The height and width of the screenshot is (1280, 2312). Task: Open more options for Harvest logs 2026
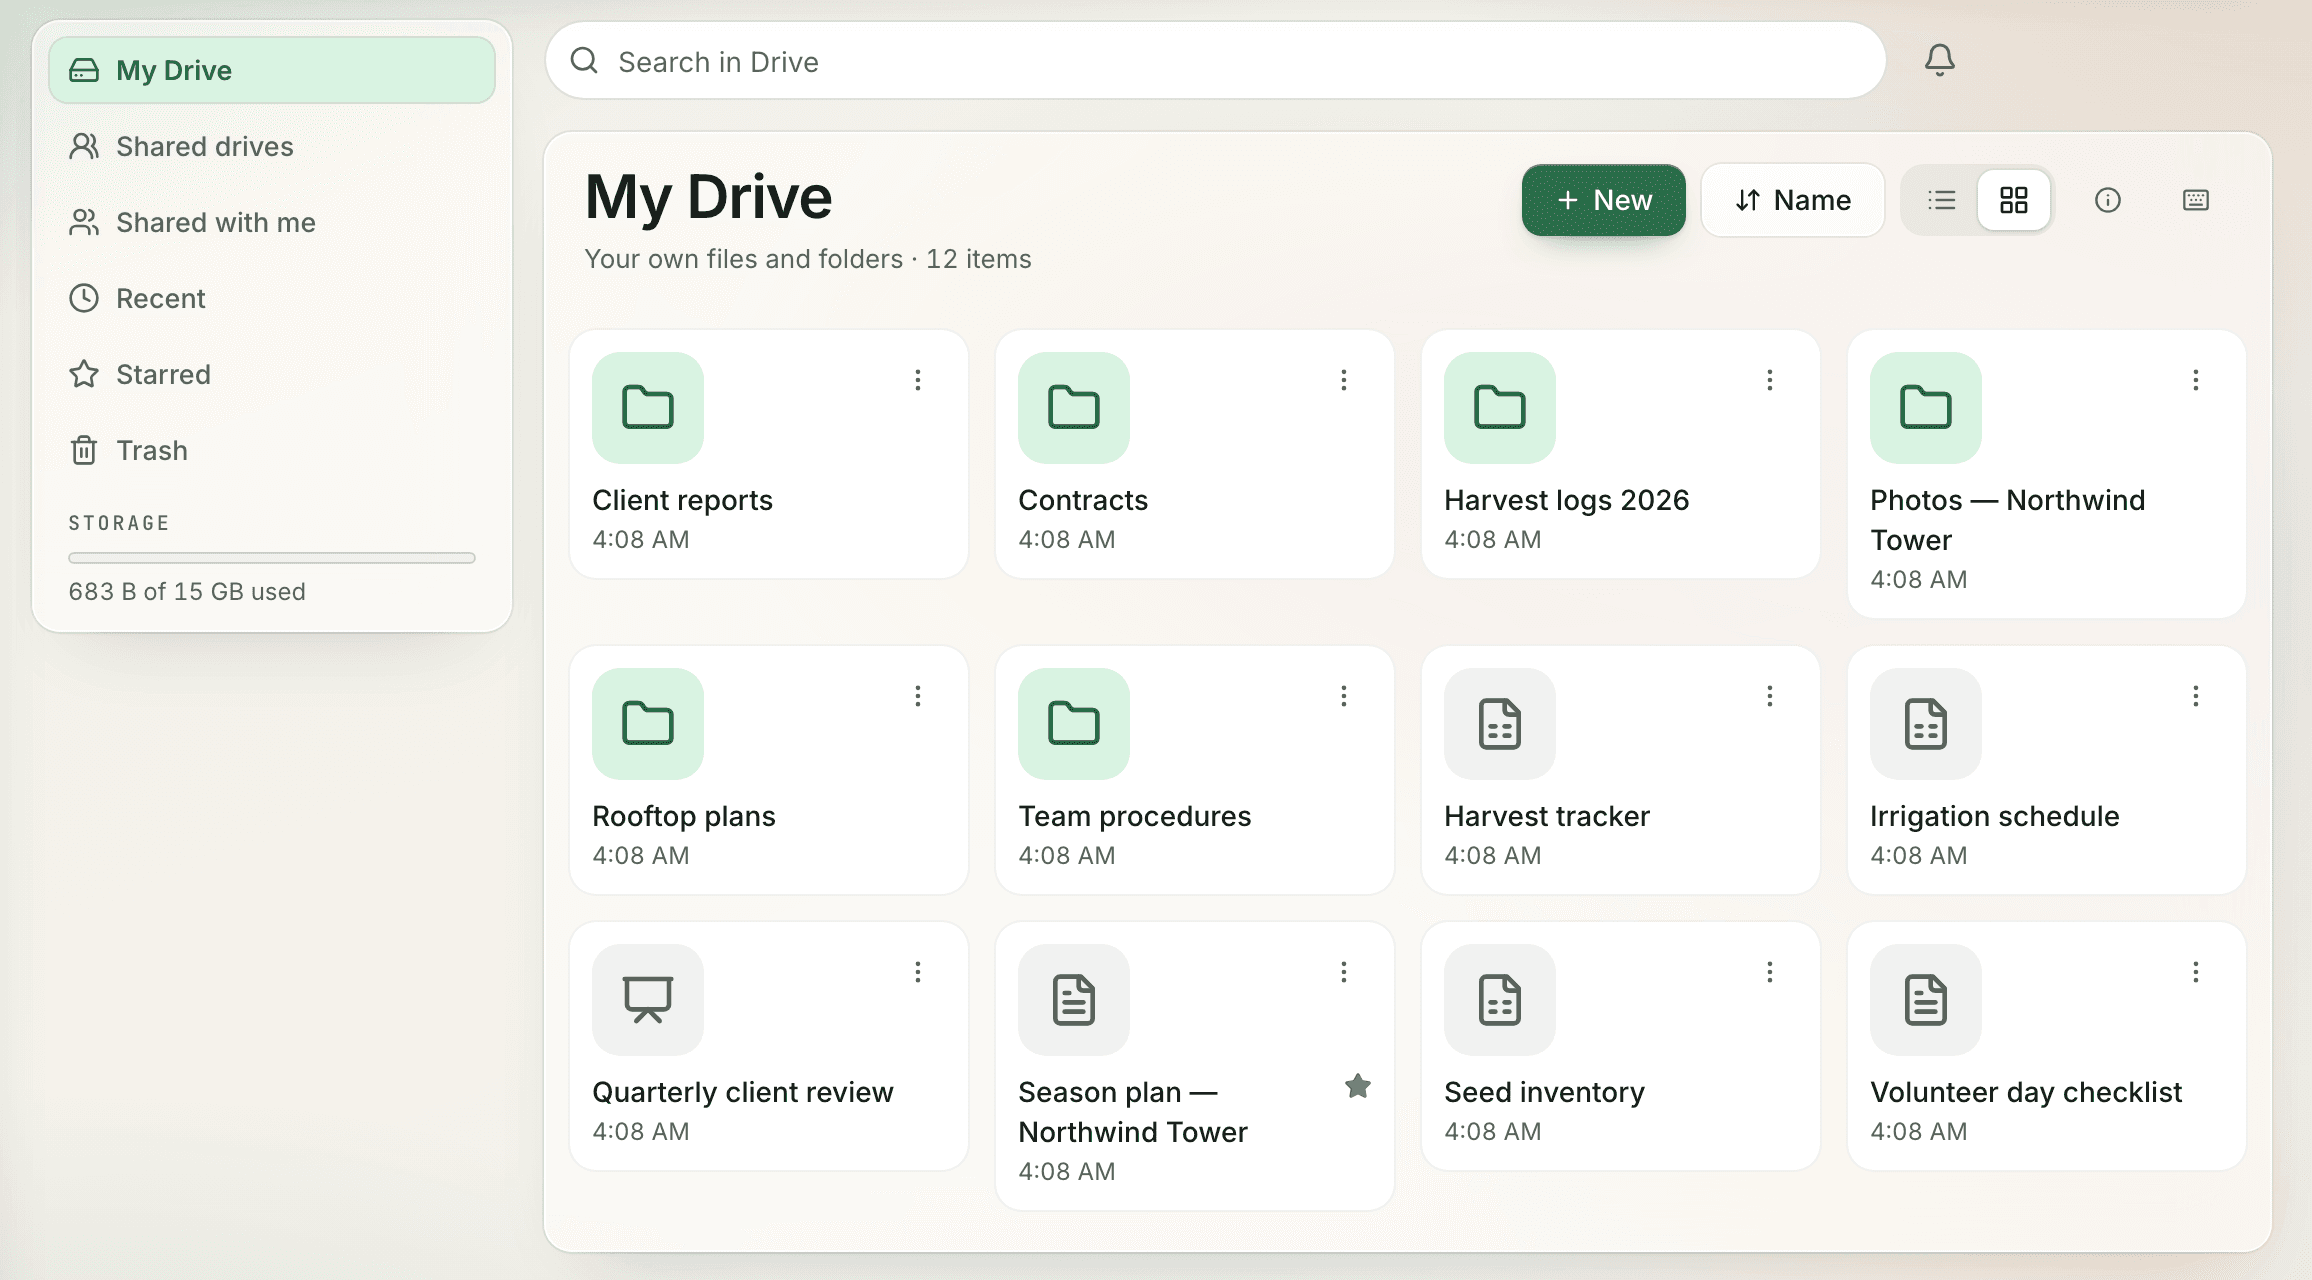(x=1769, y=380)
